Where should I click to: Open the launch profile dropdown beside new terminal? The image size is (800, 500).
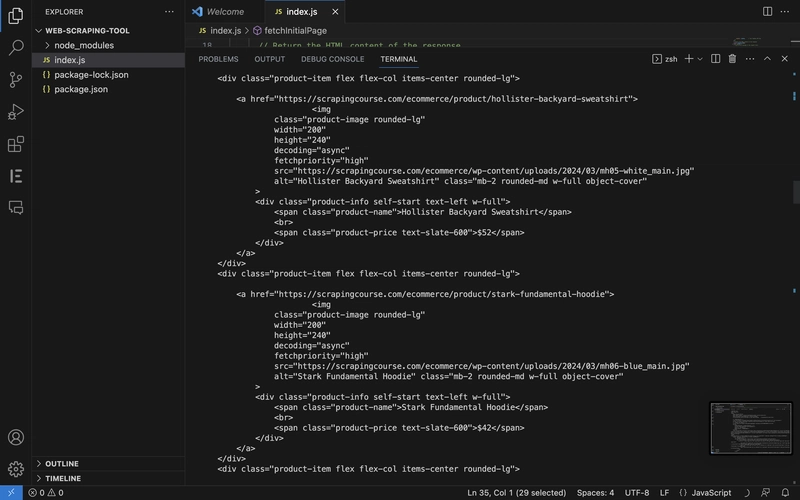tap(700, 59)
